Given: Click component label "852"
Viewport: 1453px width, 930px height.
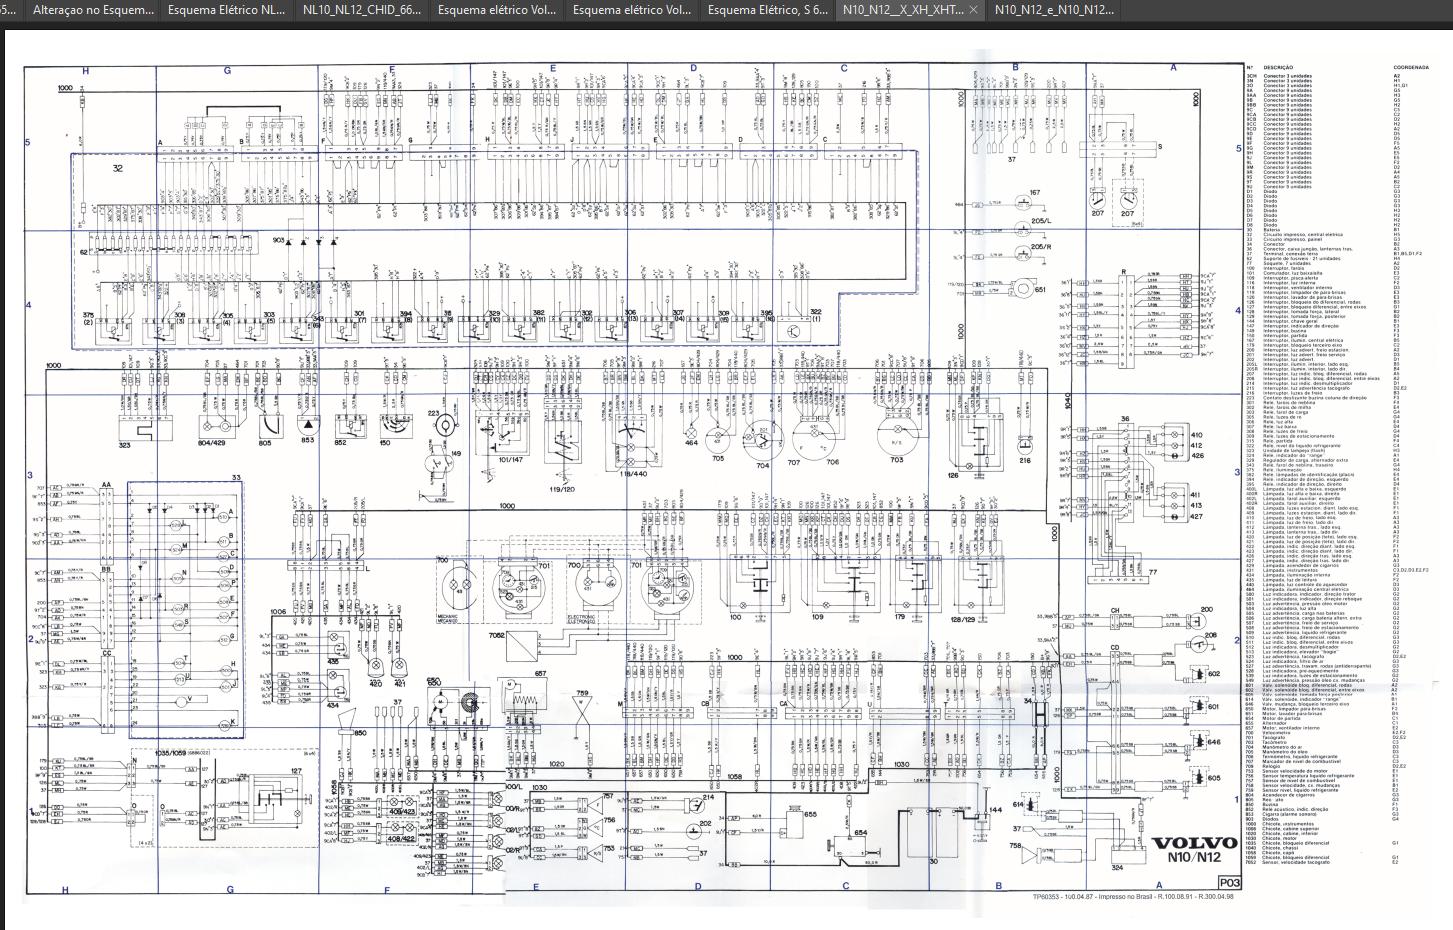Looking at the screenshot, I should (x=340, y=442).
